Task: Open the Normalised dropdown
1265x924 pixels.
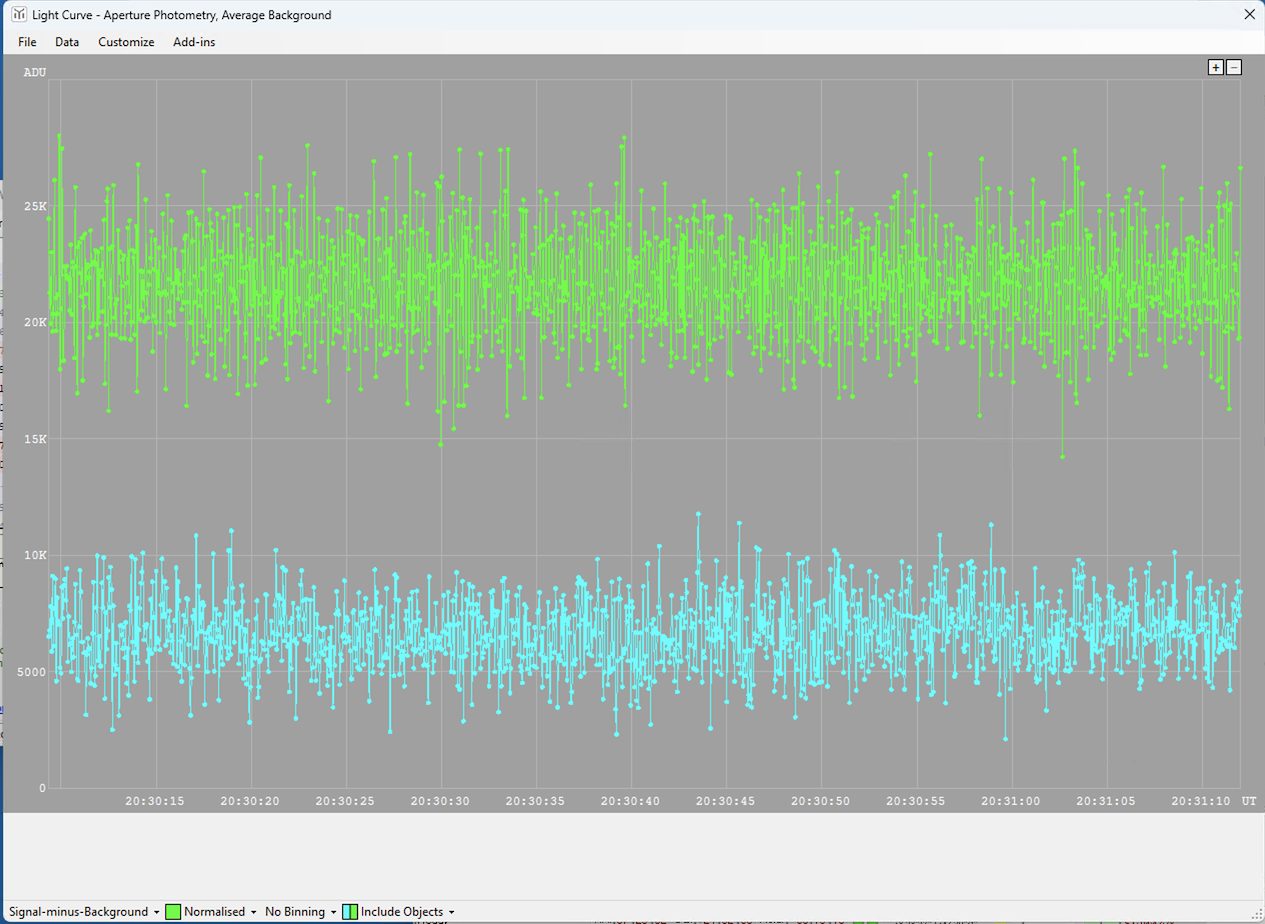Action: [x=210, y=912]
